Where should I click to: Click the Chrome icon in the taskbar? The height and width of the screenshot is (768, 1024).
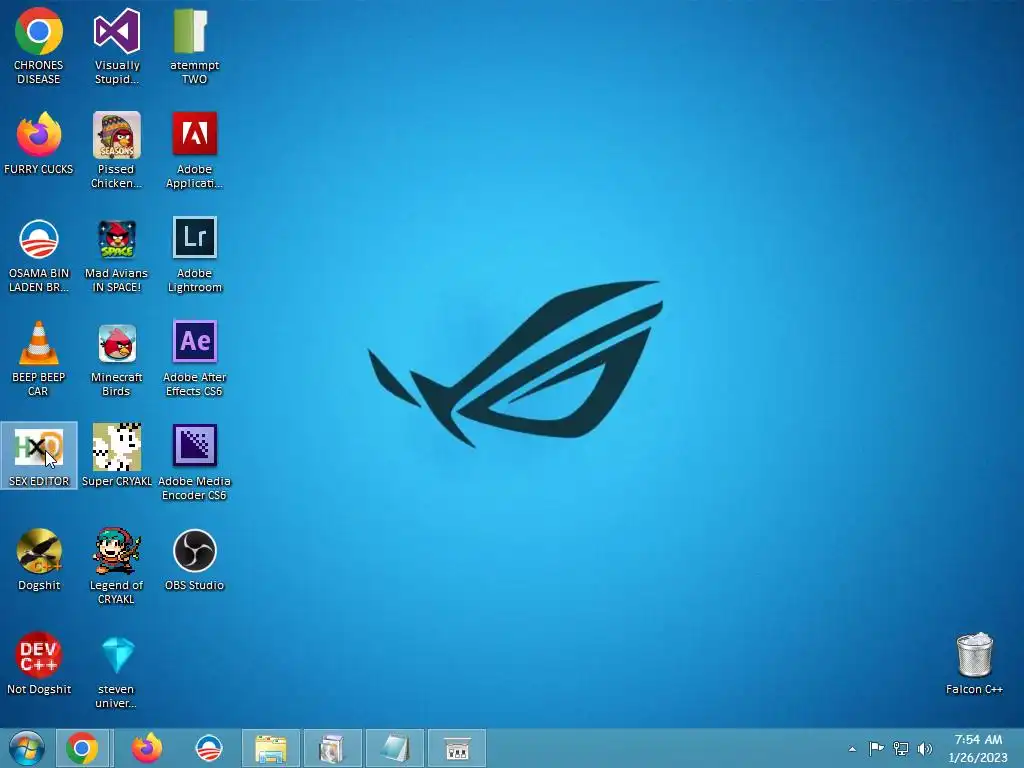pos(82,748)
